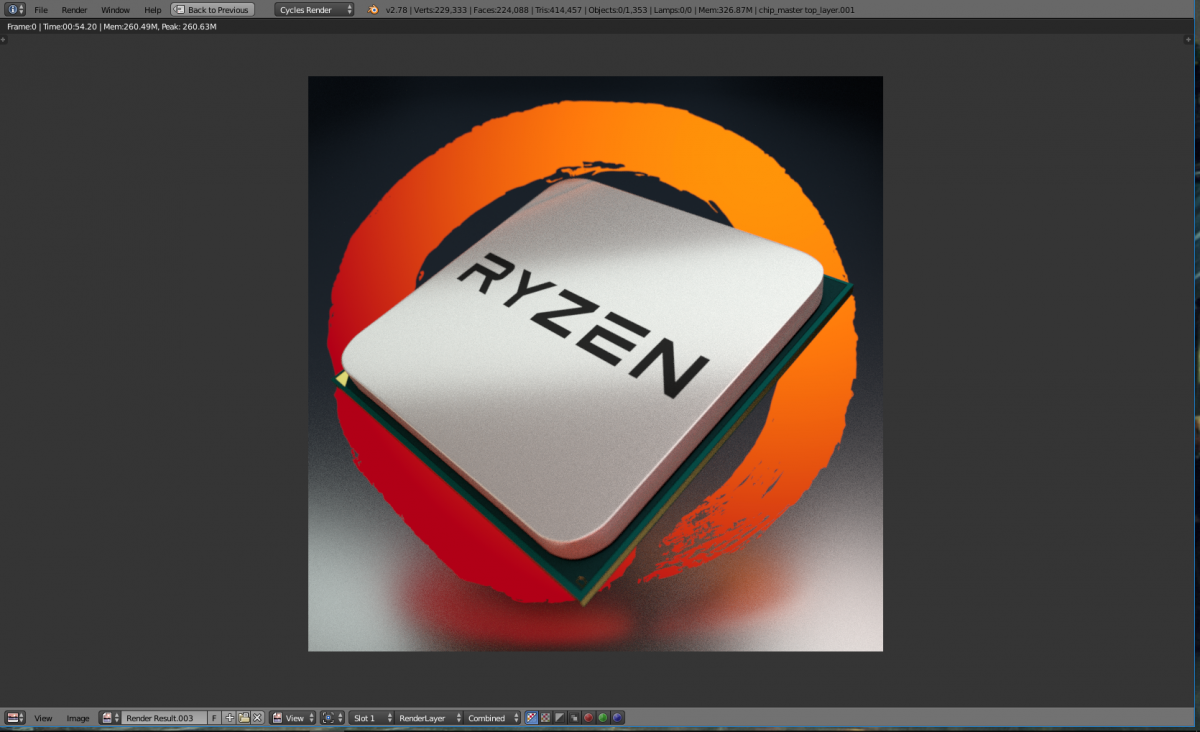Toggle the fake user F button

[214, 718]
